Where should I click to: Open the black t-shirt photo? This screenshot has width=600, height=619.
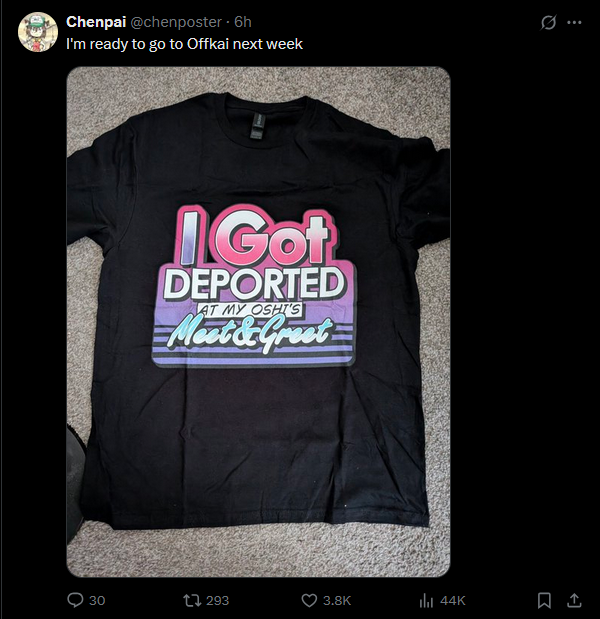[x=258, y=322]
